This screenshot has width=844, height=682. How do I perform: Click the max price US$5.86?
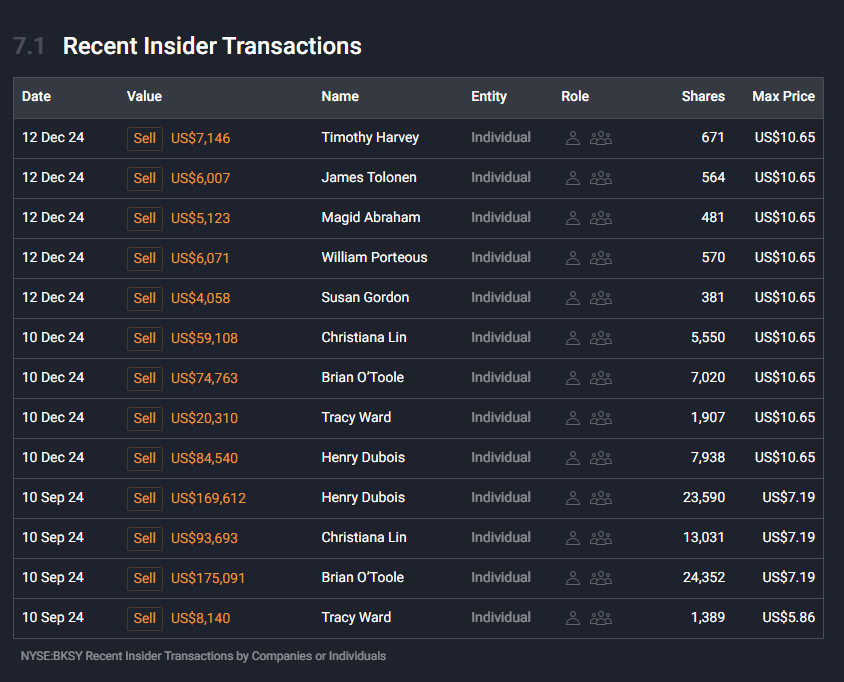tap(788, 618)
